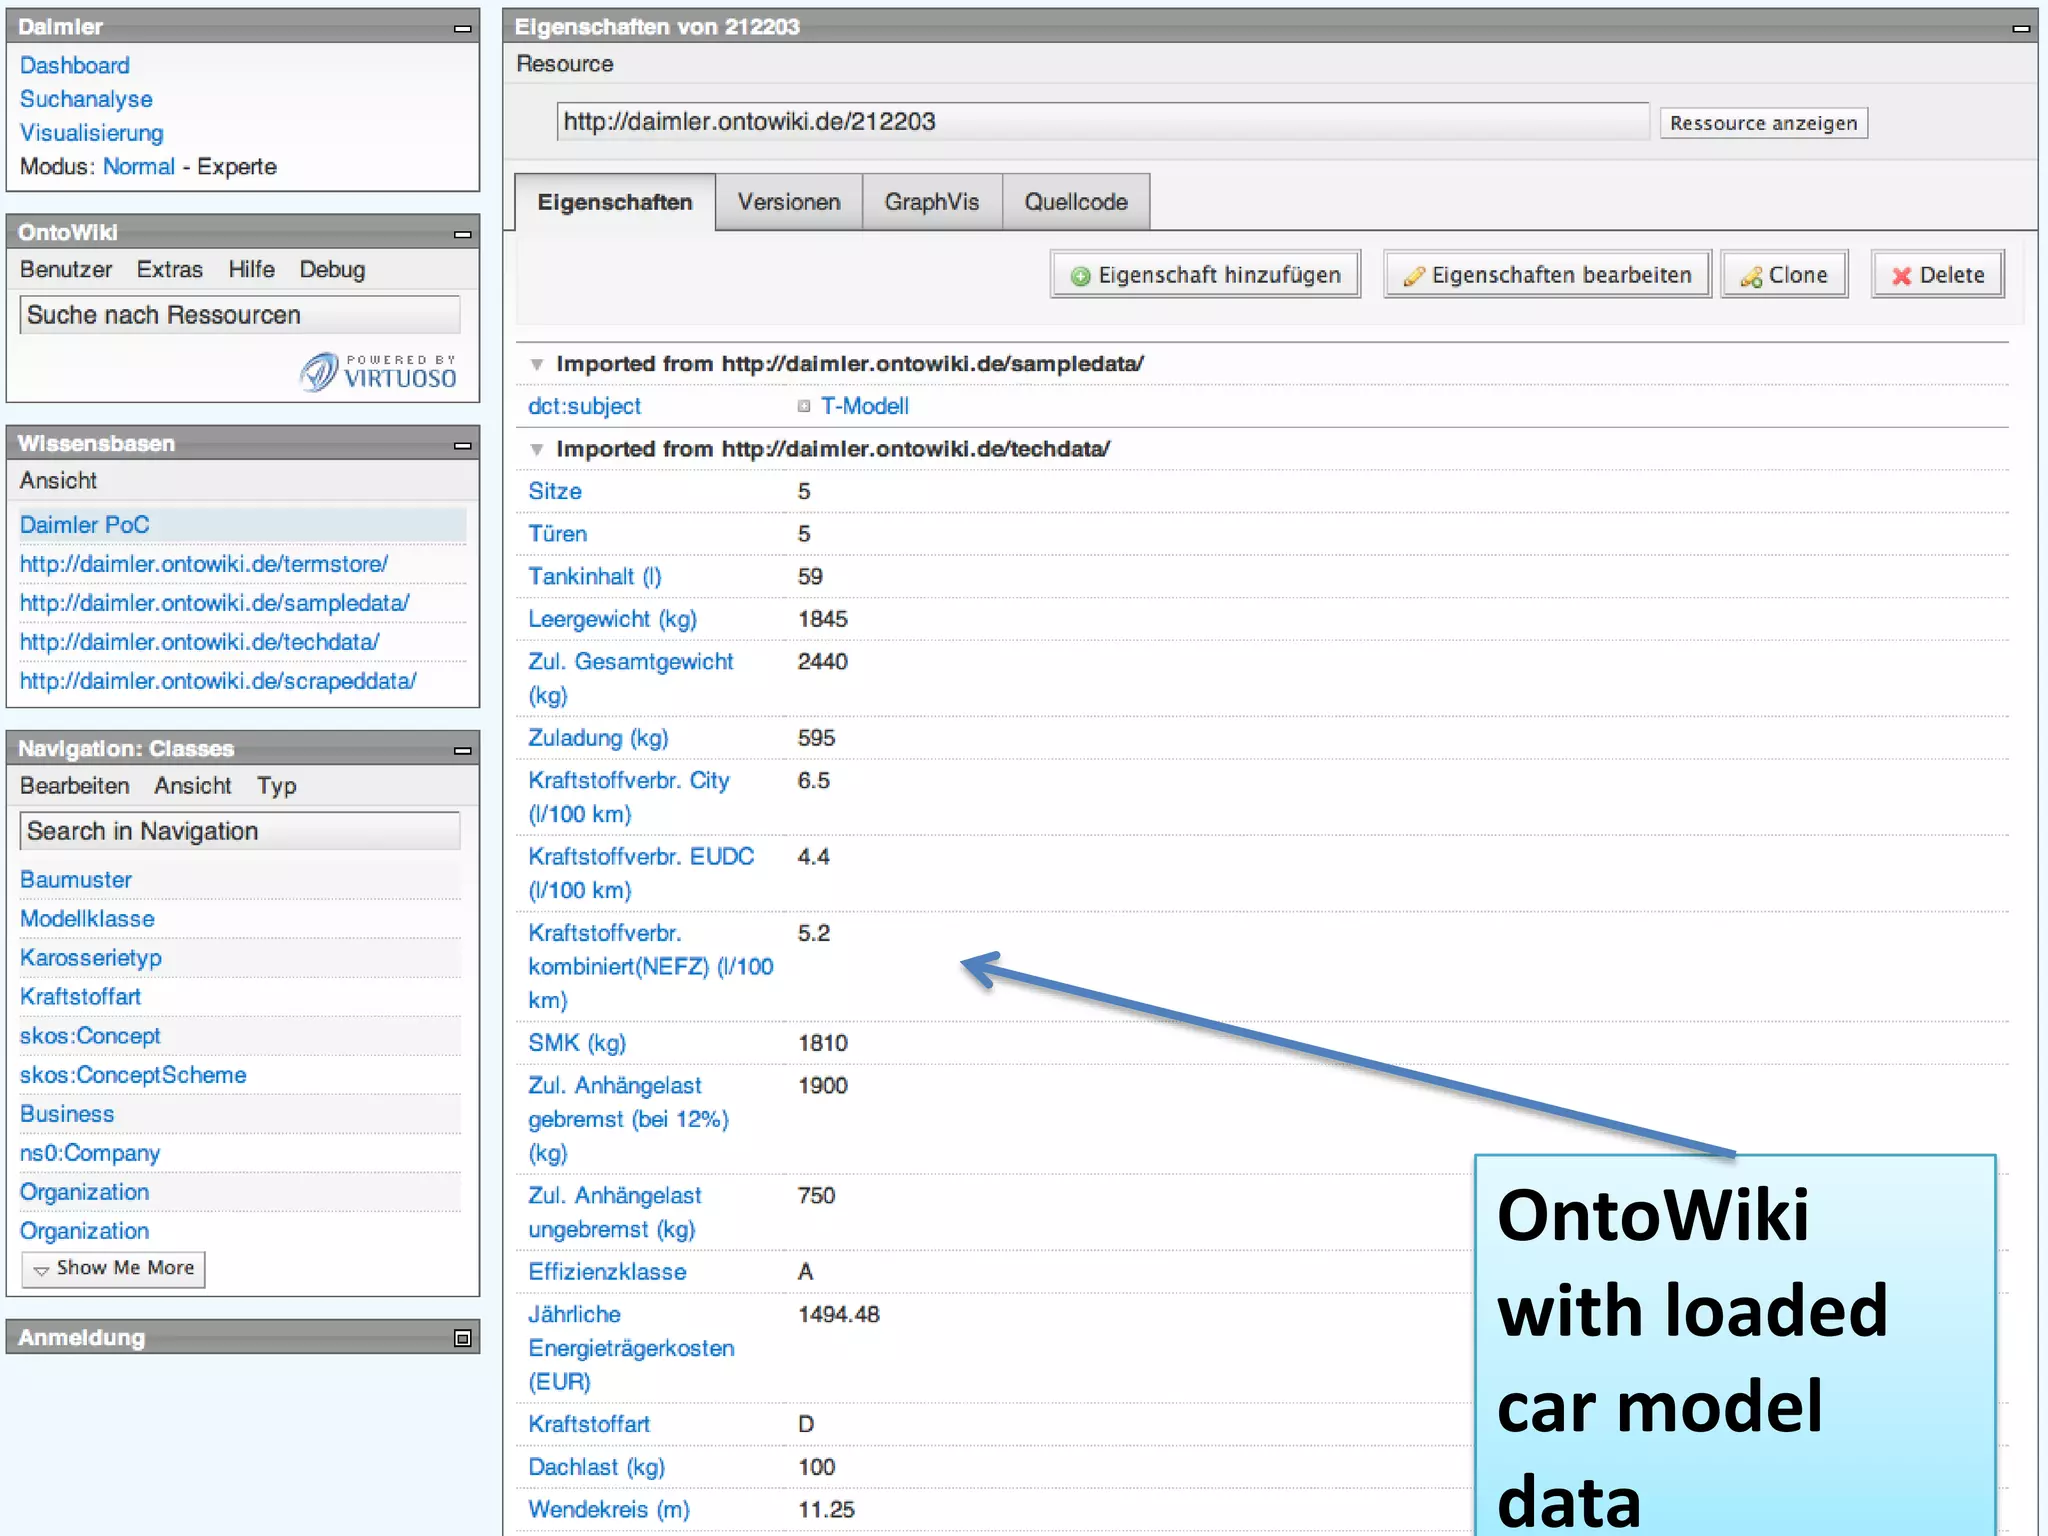Open Kraftstoffart class in Navigation
The width and height of the screenshot is (2048, 1536).
click(81, 998)
